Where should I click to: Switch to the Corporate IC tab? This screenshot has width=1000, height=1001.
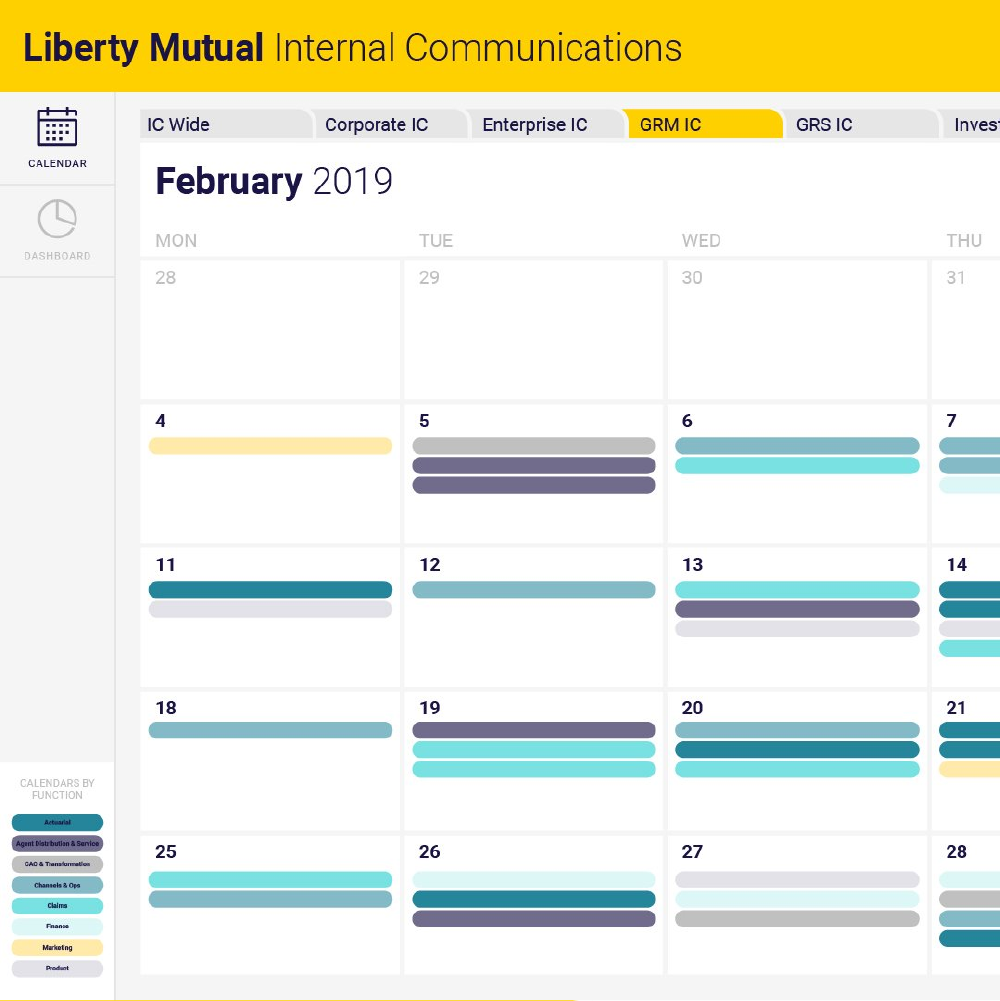[x=392, y=124]
